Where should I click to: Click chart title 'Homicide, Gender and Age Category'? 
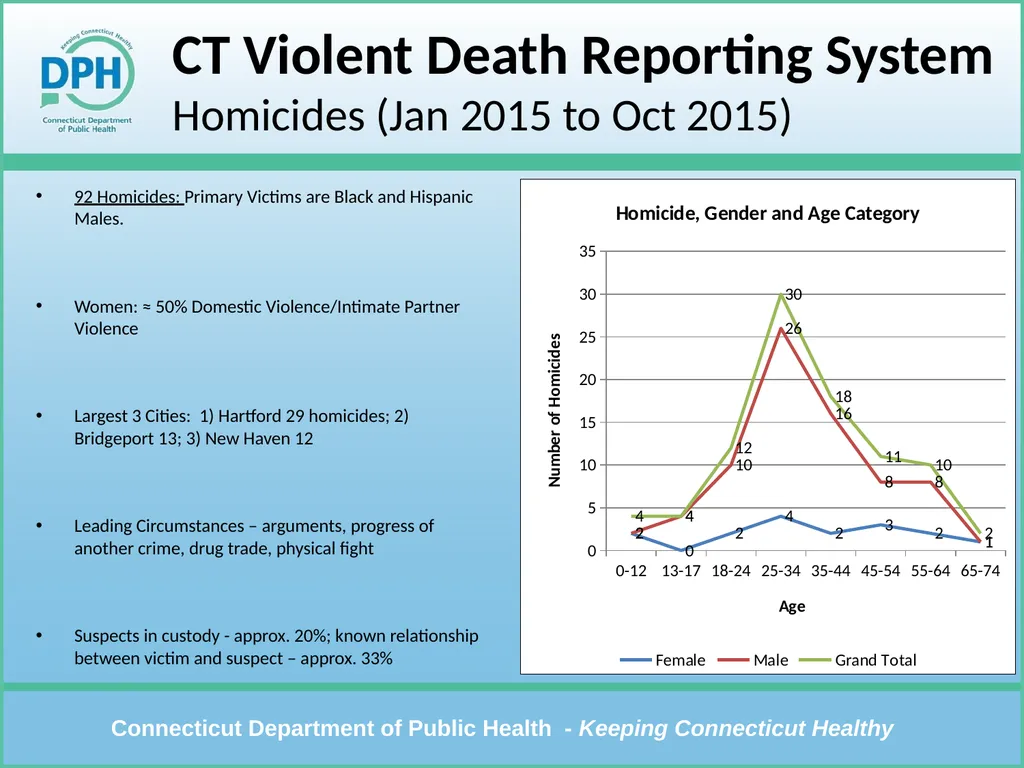(x=767, y=214)
